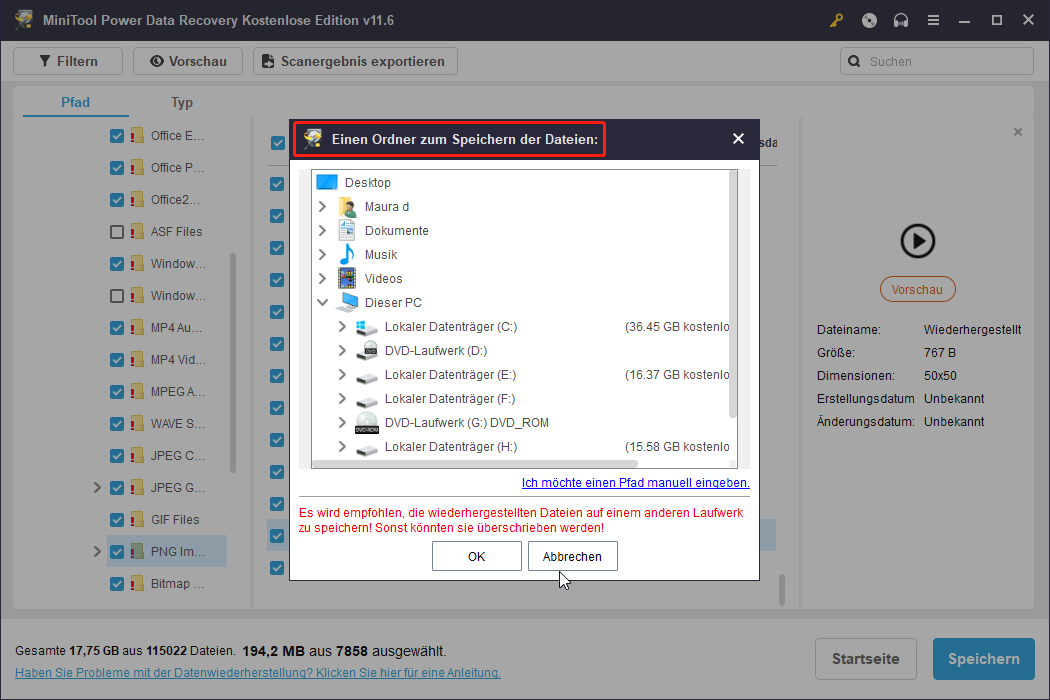Click the preview play icon
The height and width of the screenshot is (700, 1050).
[917, 241]
